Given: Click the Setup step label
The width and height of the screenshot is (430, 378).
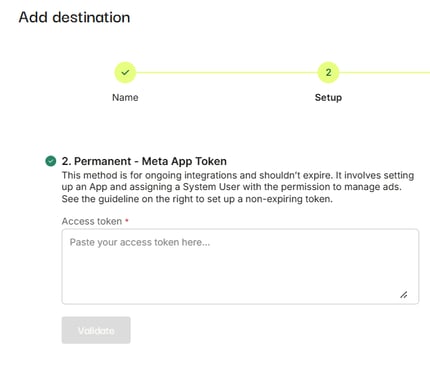Looking at the screenshot, I should point(328,98).
